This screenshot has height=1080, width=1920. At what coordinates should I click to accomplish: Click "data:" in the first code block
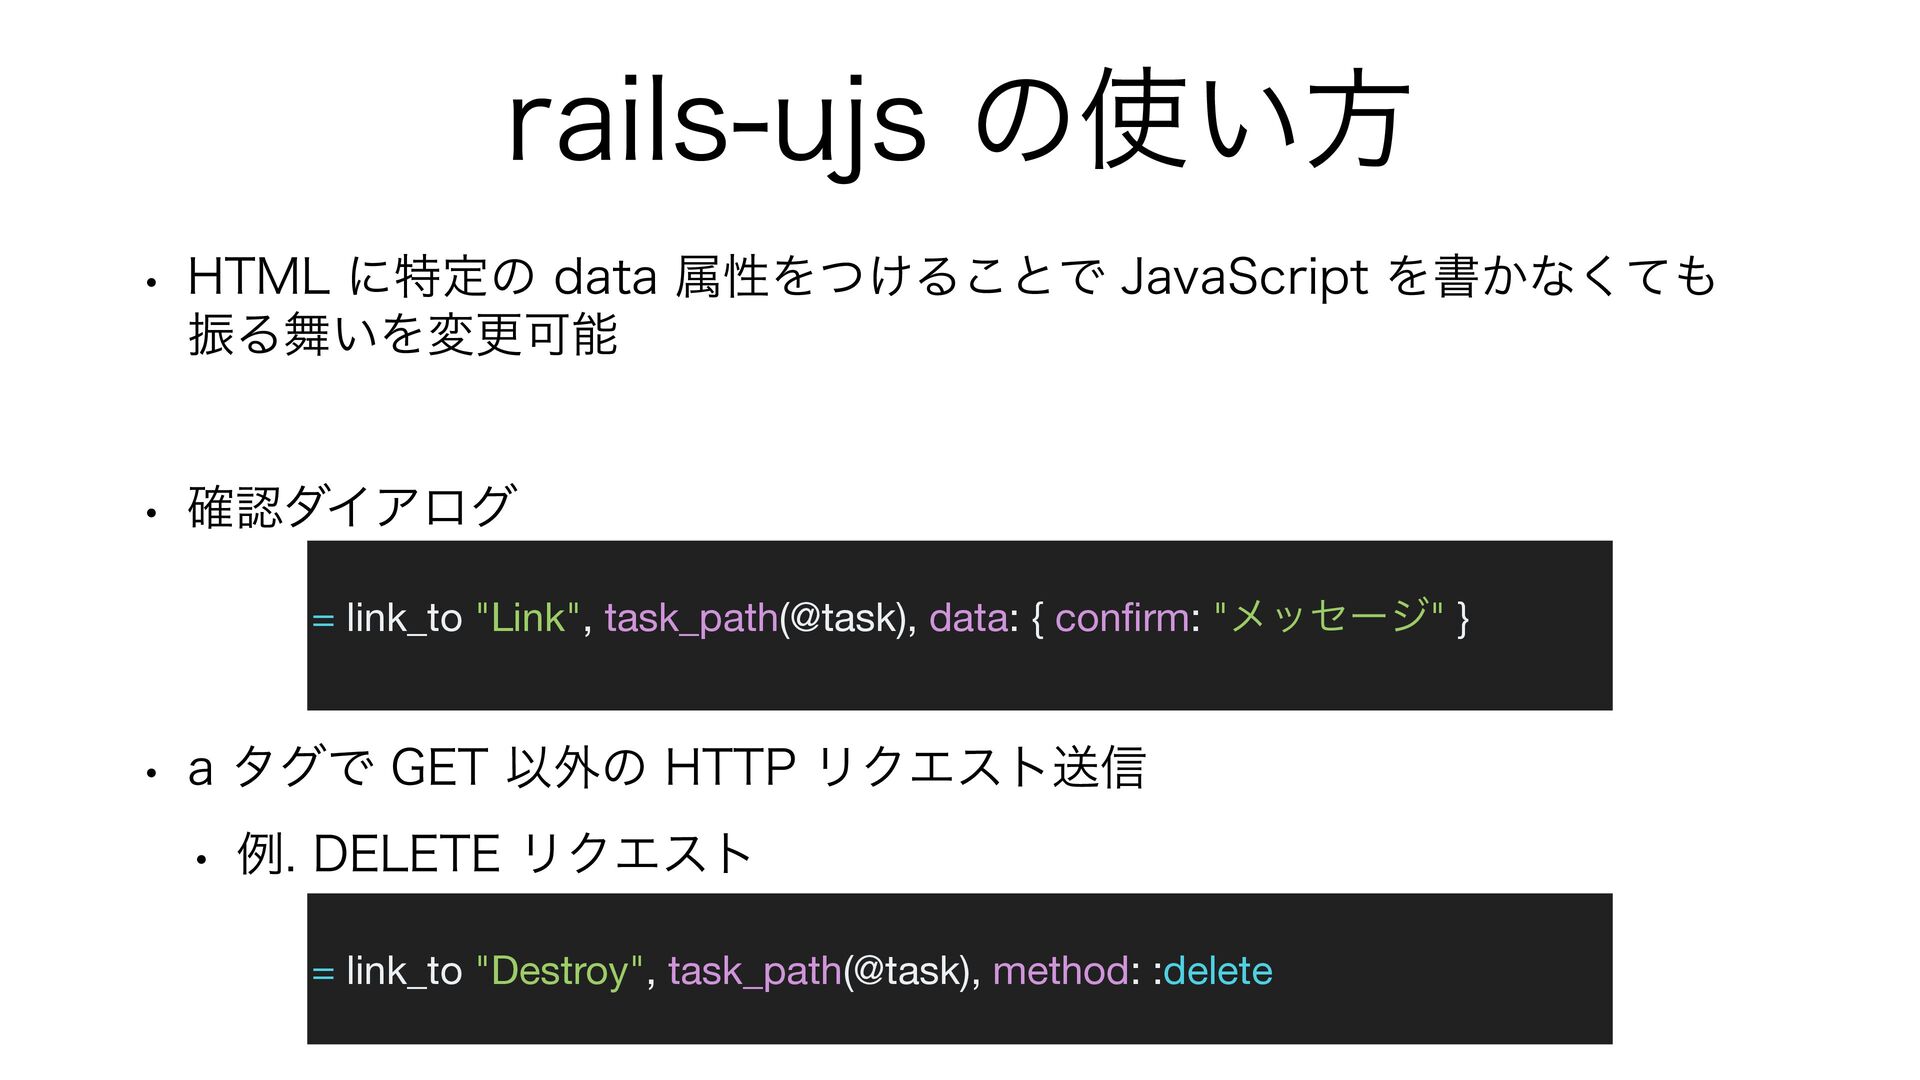click(x=973, y=618)
